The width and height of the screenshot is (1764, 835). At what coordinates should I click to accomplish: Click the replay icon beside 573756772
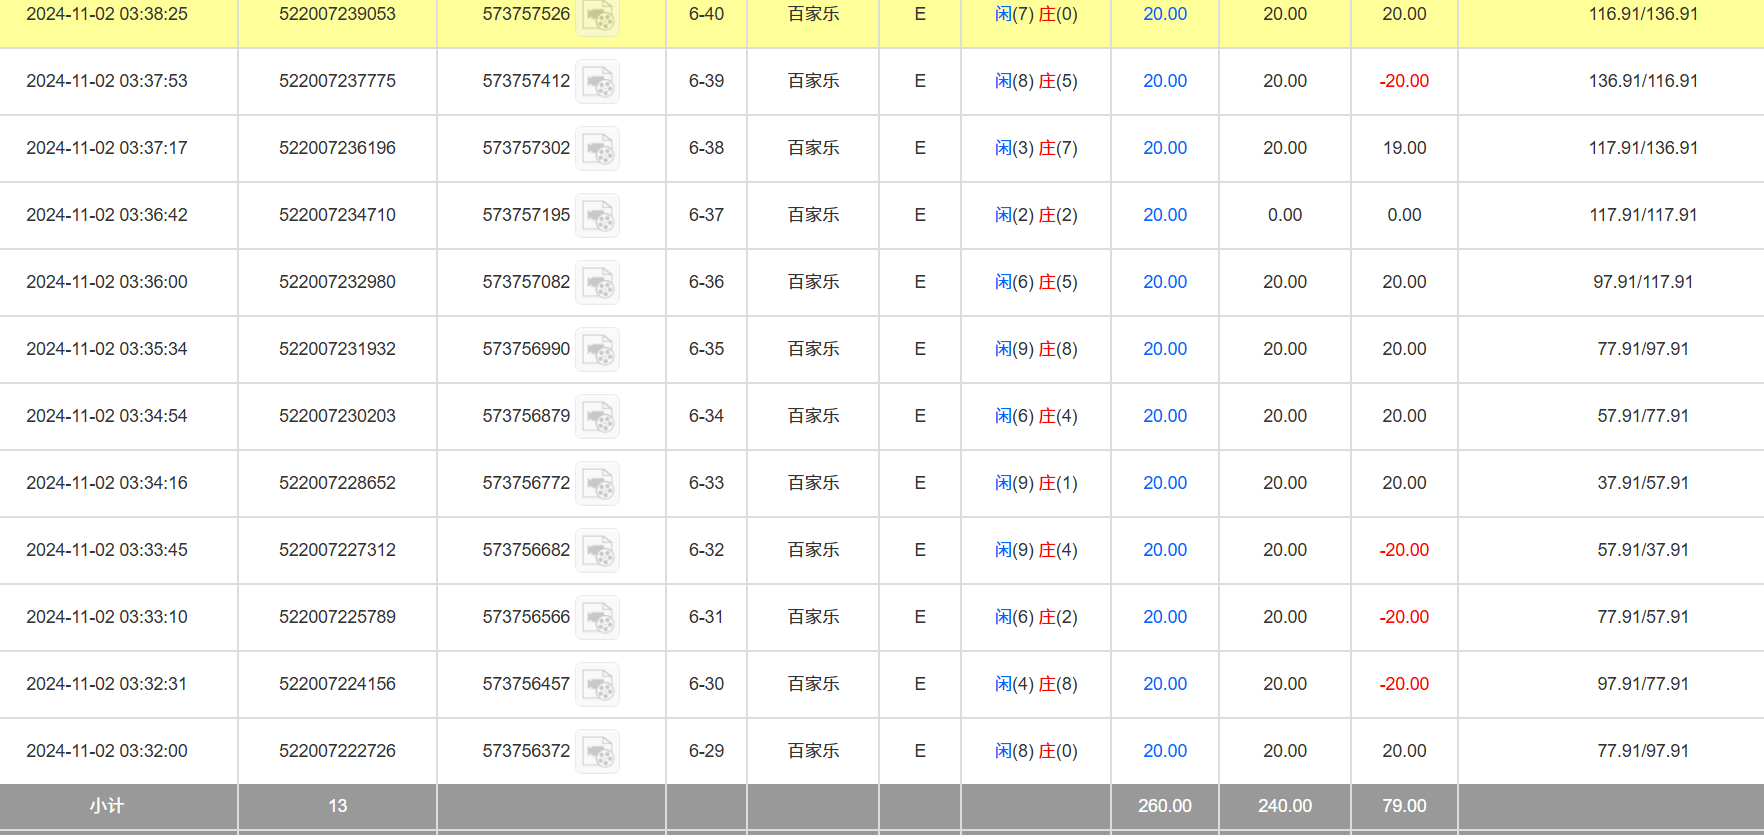pyautogui.click(x=598, y=484)
